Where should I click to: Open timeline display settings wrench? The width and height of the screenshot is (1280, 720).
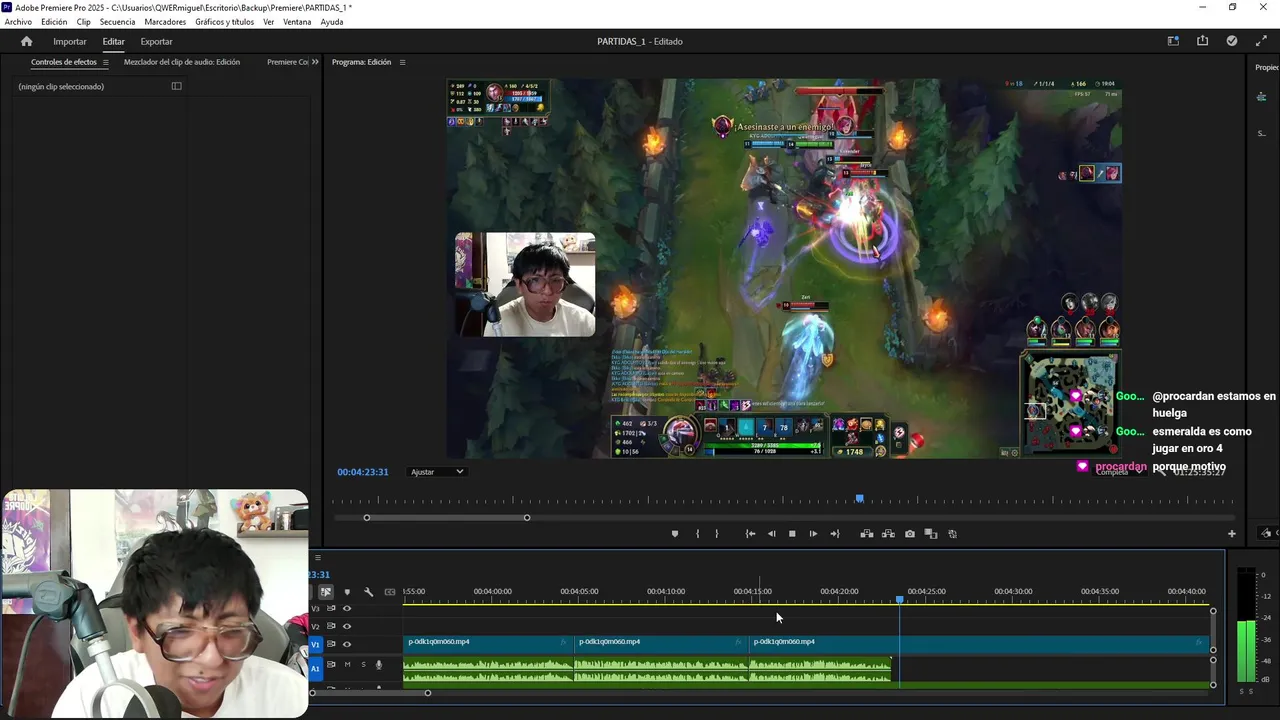coord(368,592)
